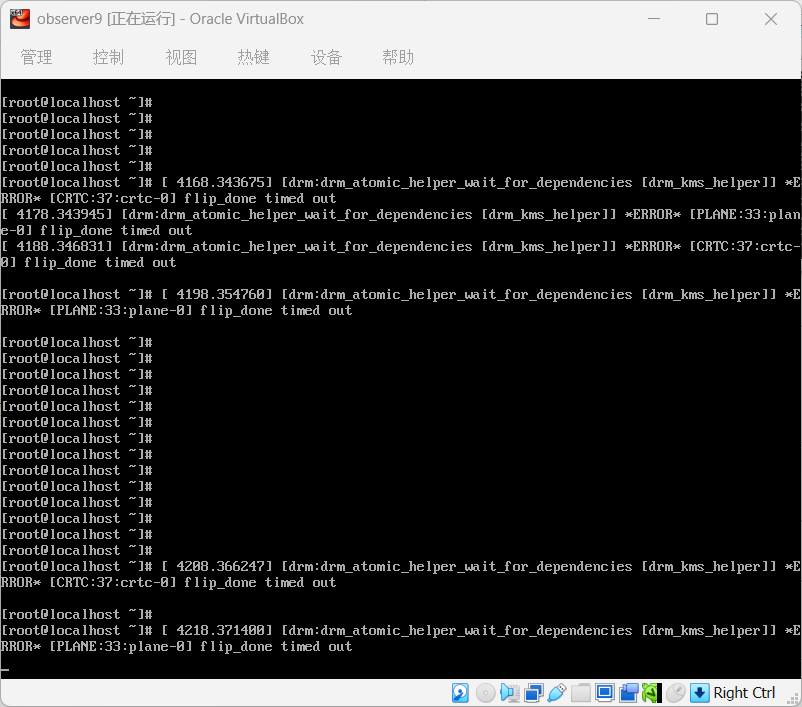Expand the 设备 menu
The height and width of the screenshot is (707, 802).
(x=326, y=57)
